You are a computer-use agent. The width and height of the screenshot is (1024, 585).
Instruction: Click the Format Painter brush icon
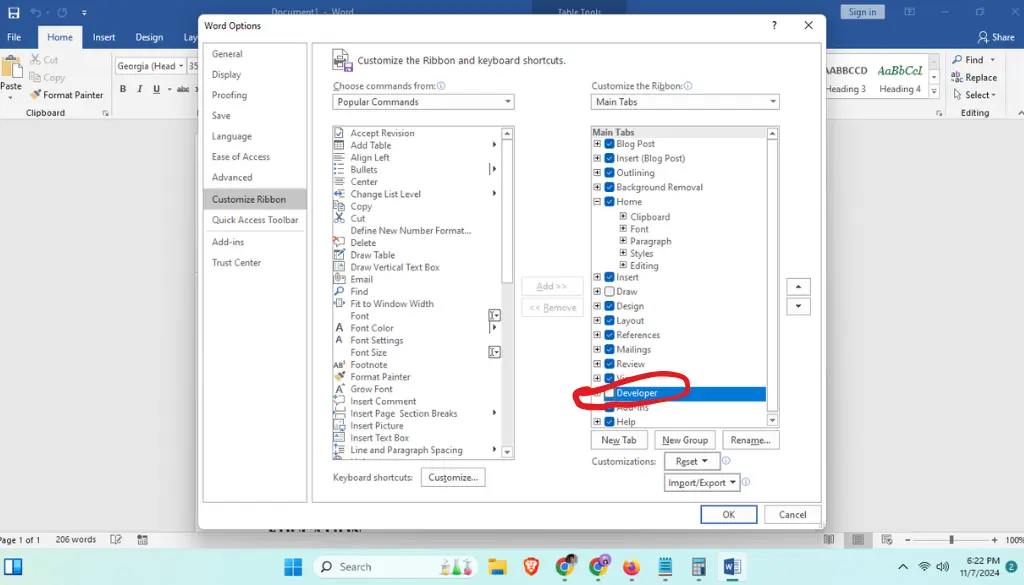point(35,95)
